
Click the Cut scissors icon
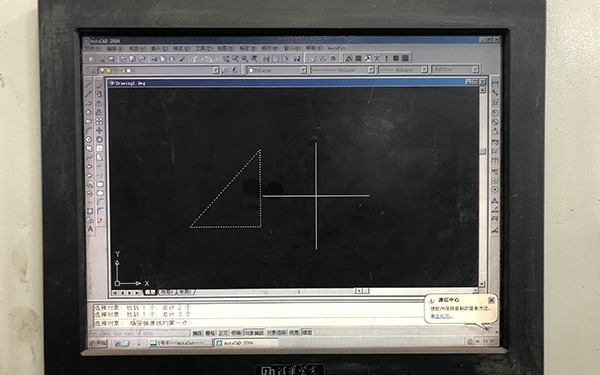tap(154, 59)
